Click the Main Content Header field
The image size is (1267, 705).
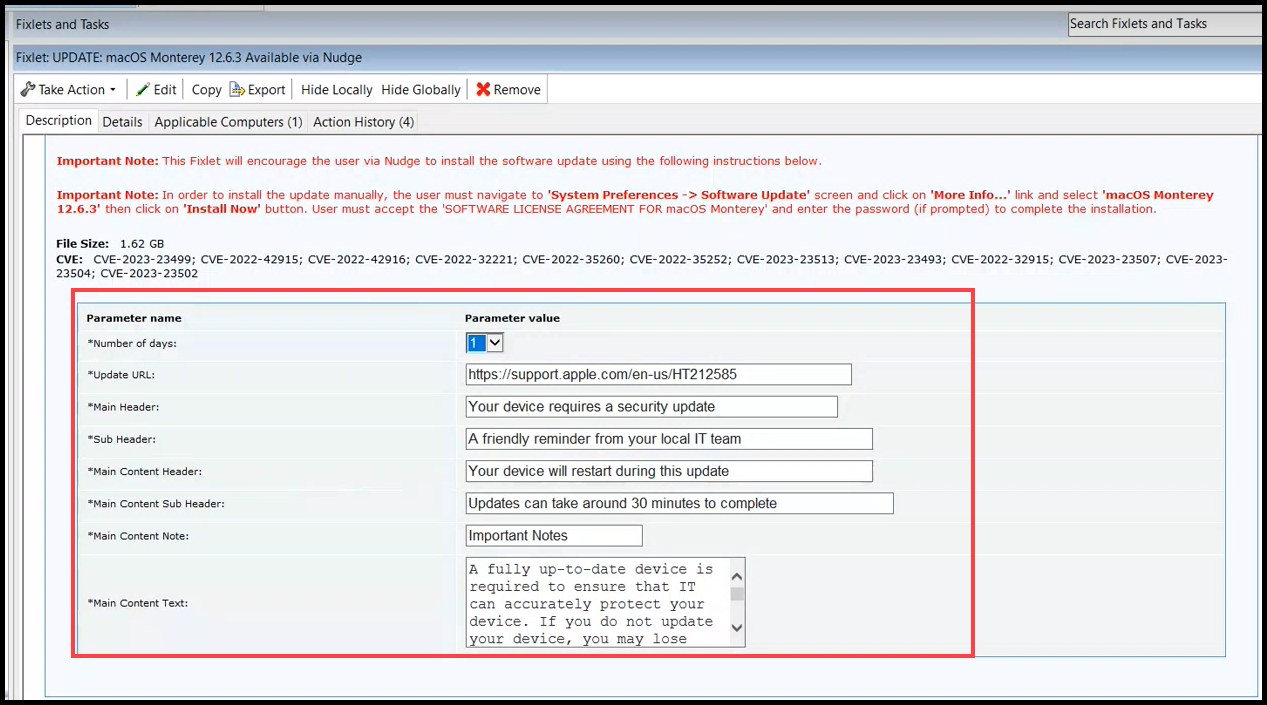tap(669, 471)
